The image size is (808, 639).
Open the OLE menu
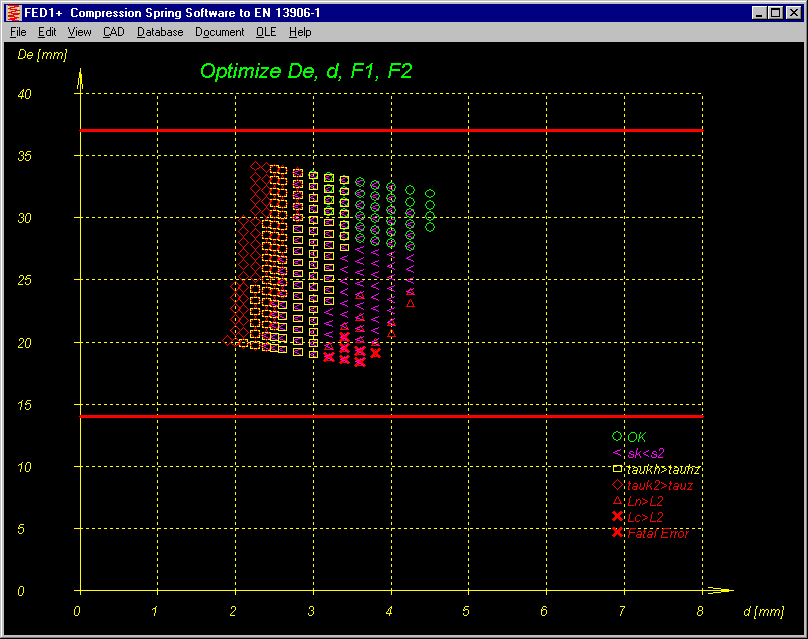click(x=266, y=32)
